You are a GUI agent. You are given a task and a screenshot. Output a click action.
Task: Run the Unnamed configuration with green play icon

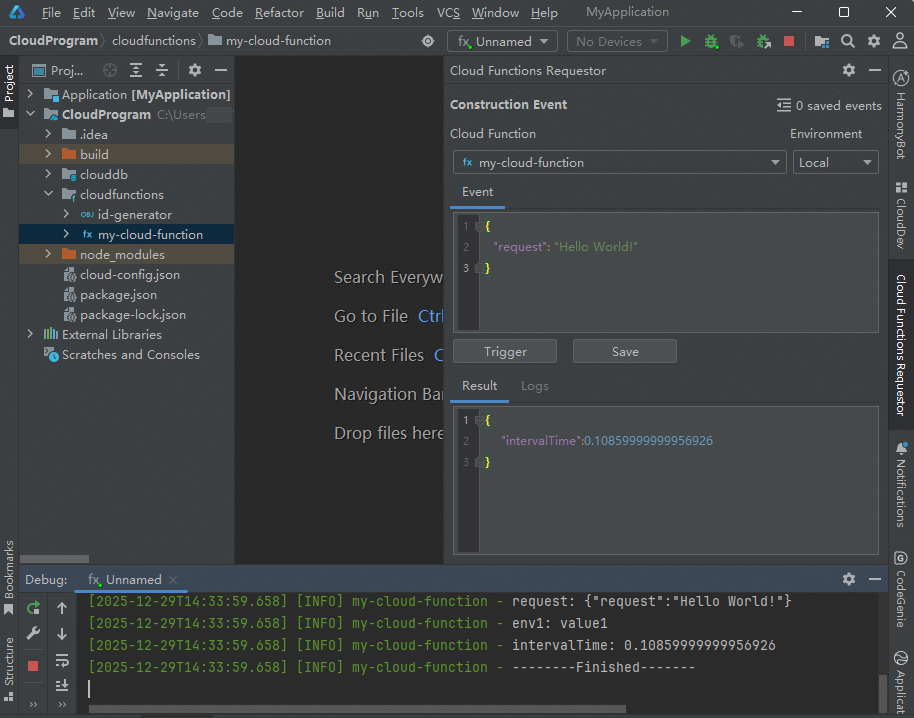[685, 41]
